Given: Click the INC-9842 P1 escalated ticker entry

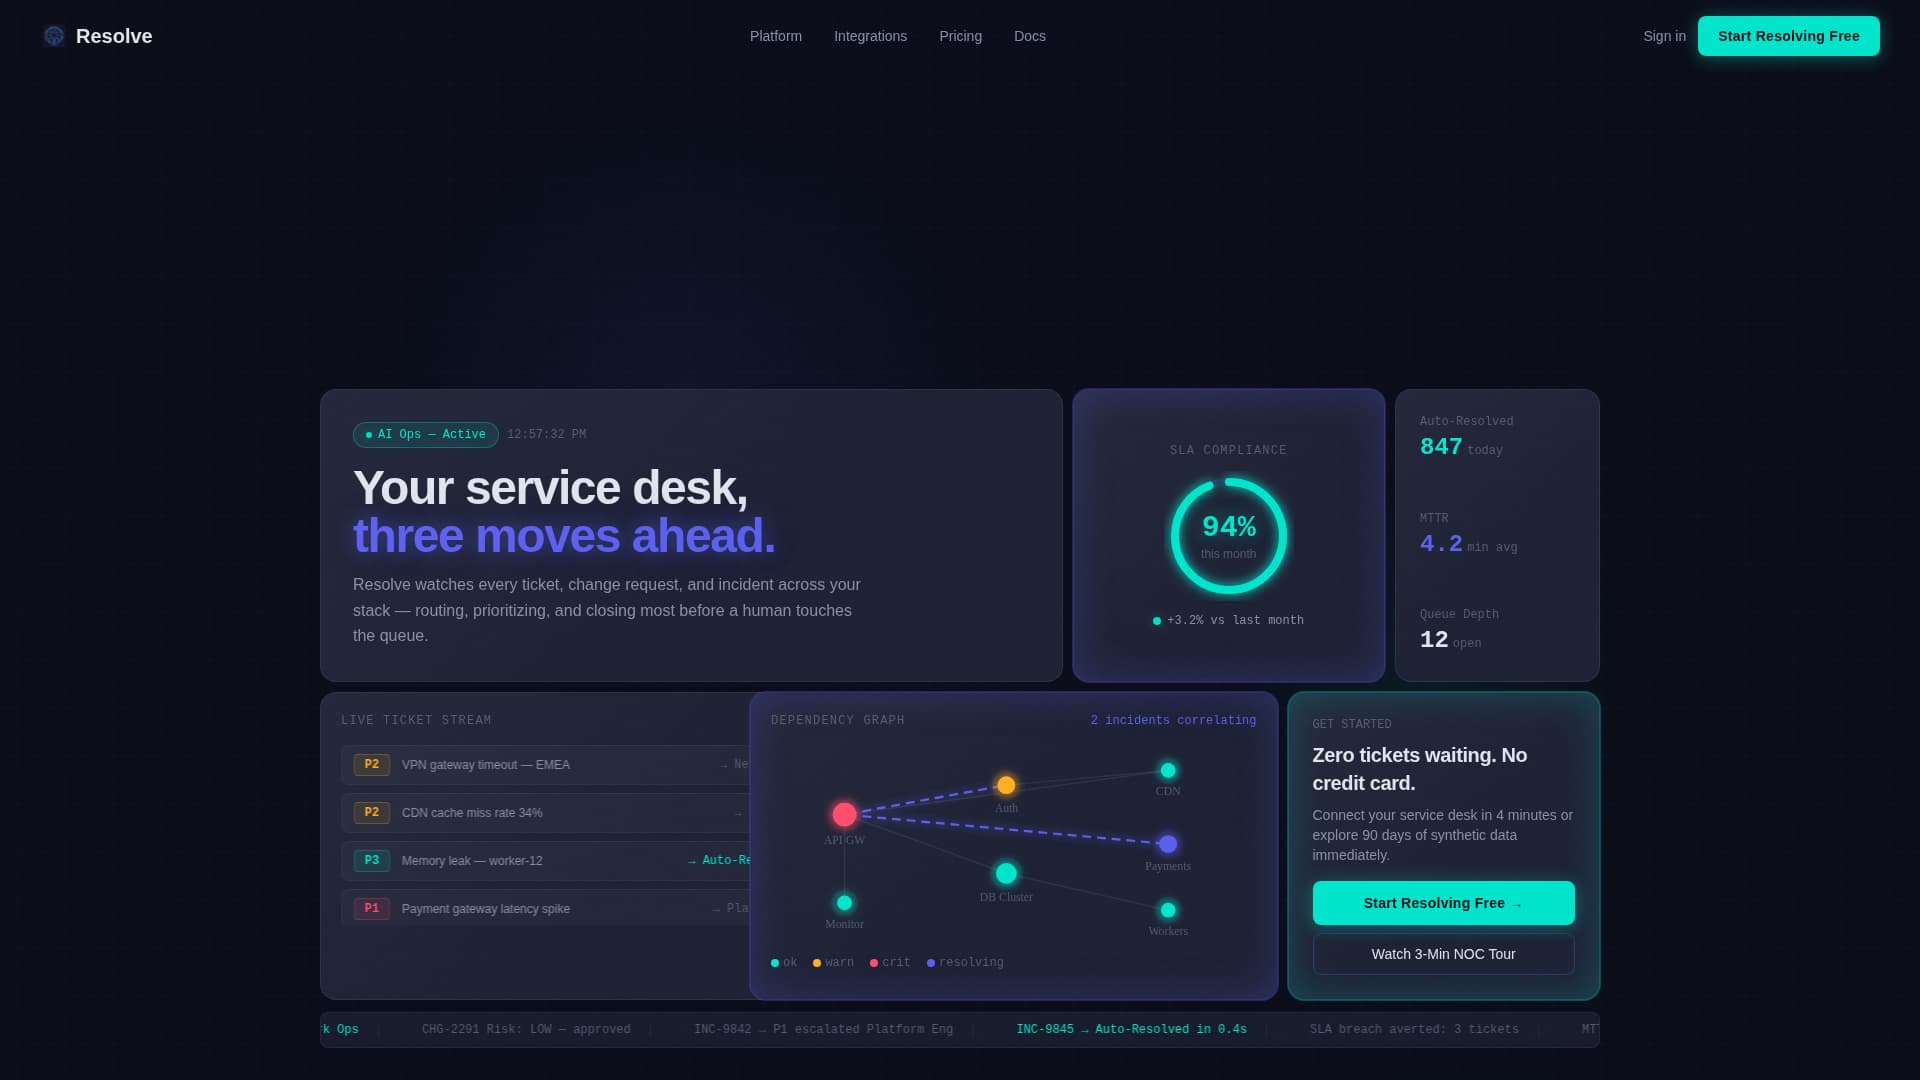Looking at the screenshot, I should point(823,1029).
